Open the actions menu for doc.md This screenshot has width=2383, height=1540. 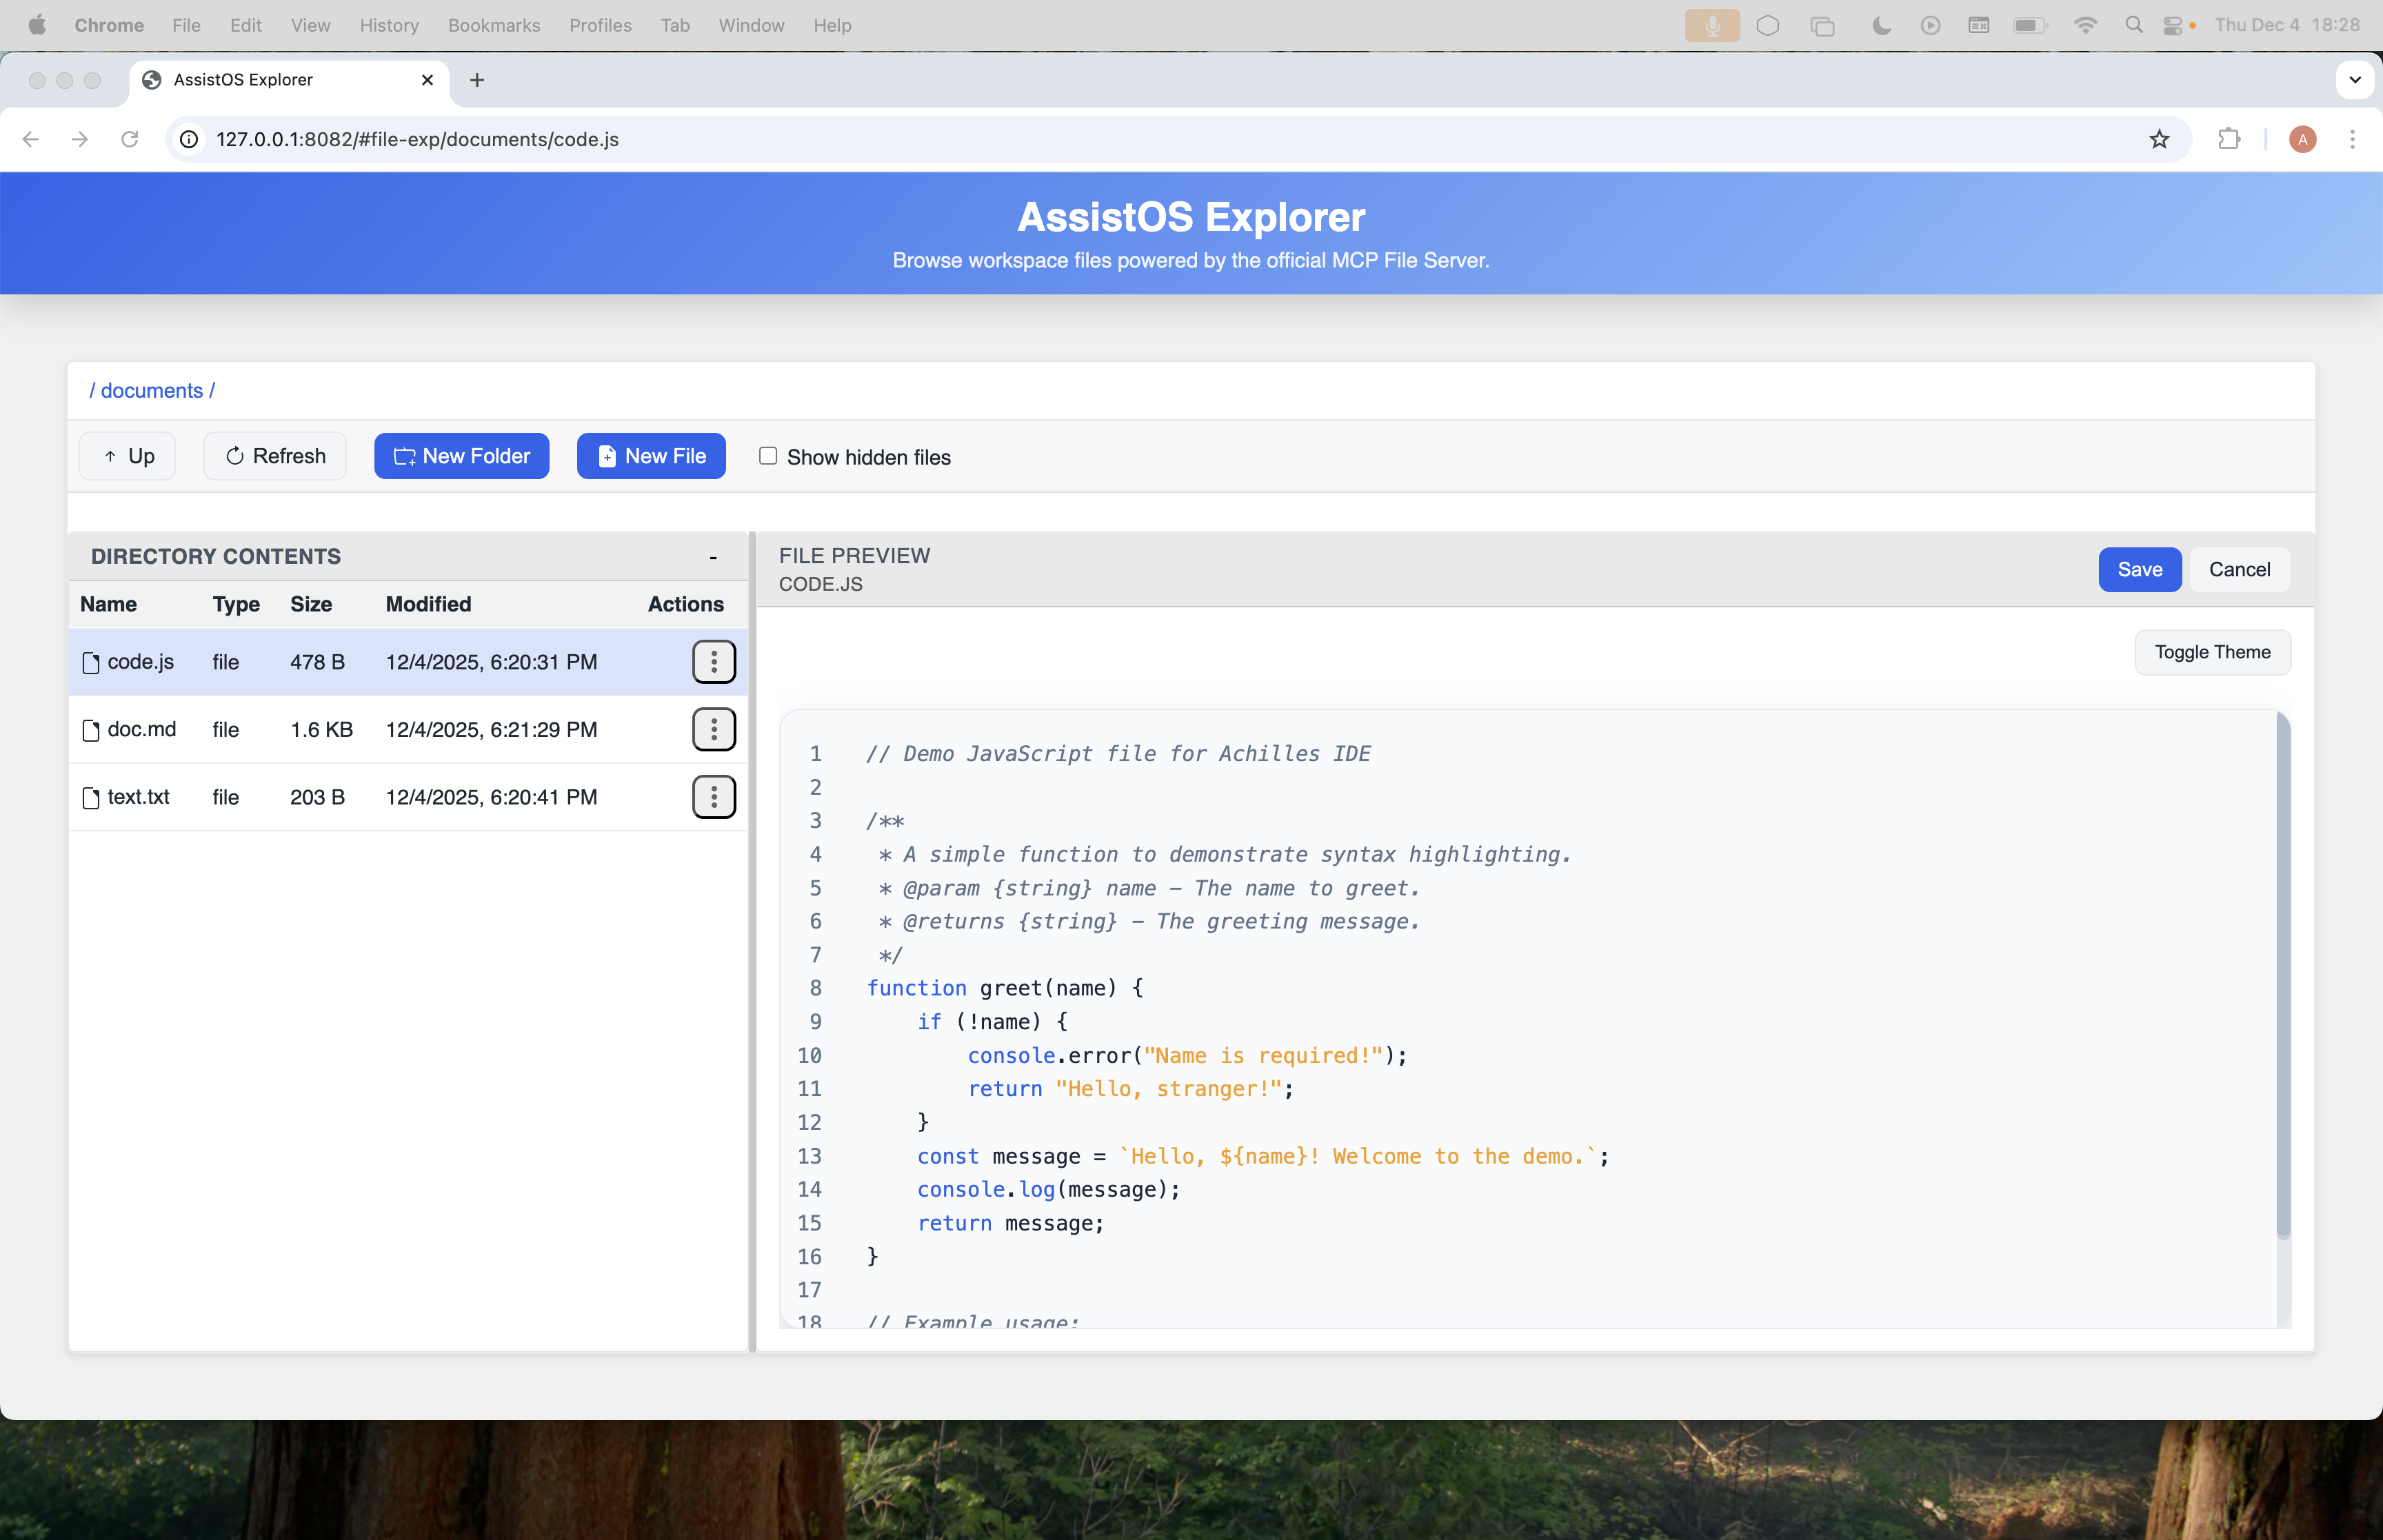(714, 729)
